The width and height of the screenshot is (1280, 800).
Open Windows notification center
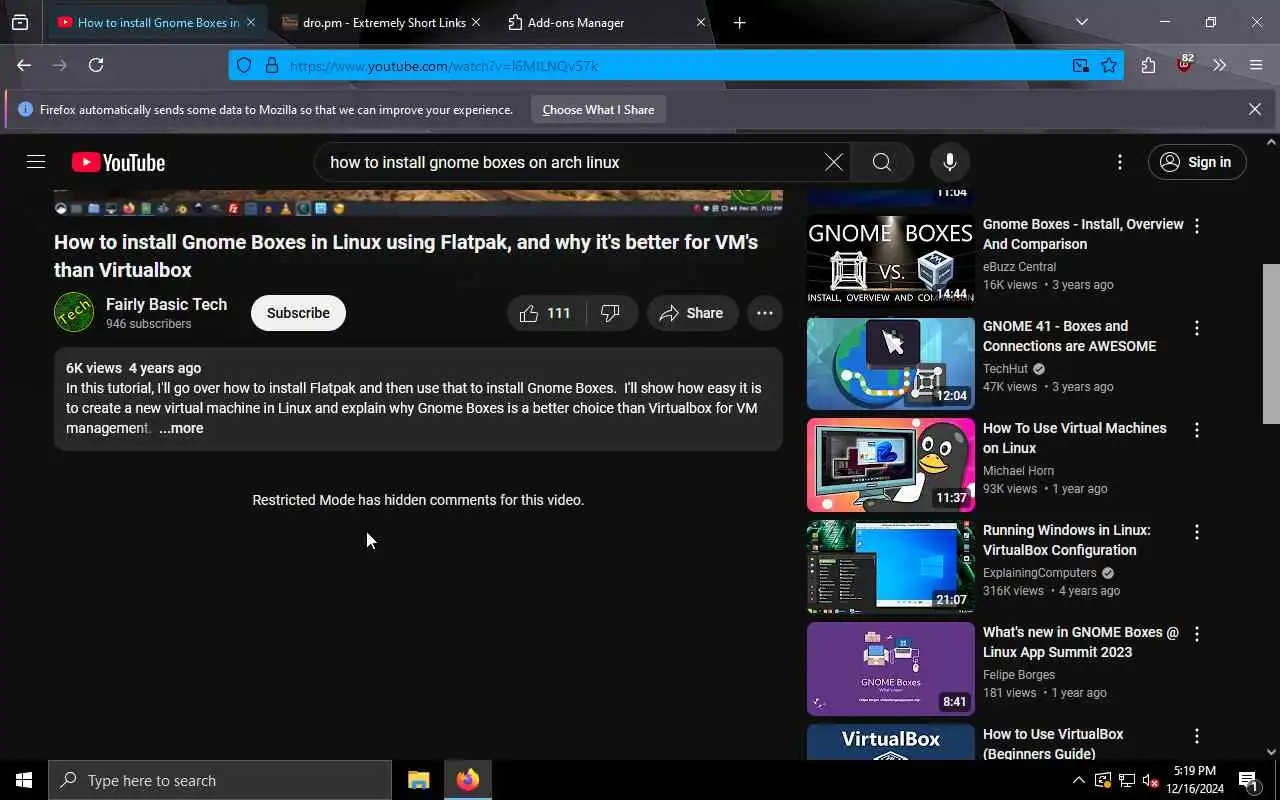point(1248,780)
